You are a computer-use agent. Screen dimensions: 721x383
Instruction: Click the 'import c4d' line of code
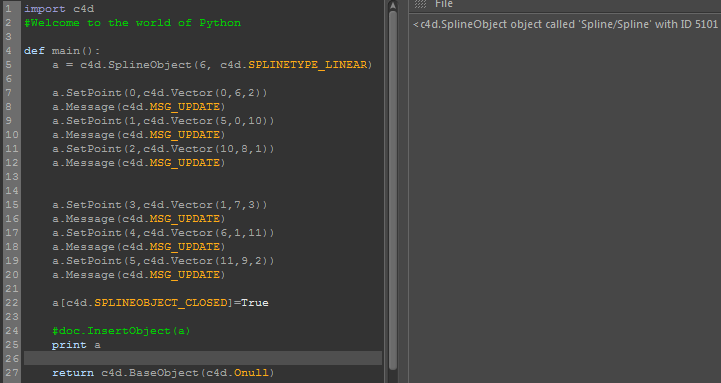[x=59, y=9]
